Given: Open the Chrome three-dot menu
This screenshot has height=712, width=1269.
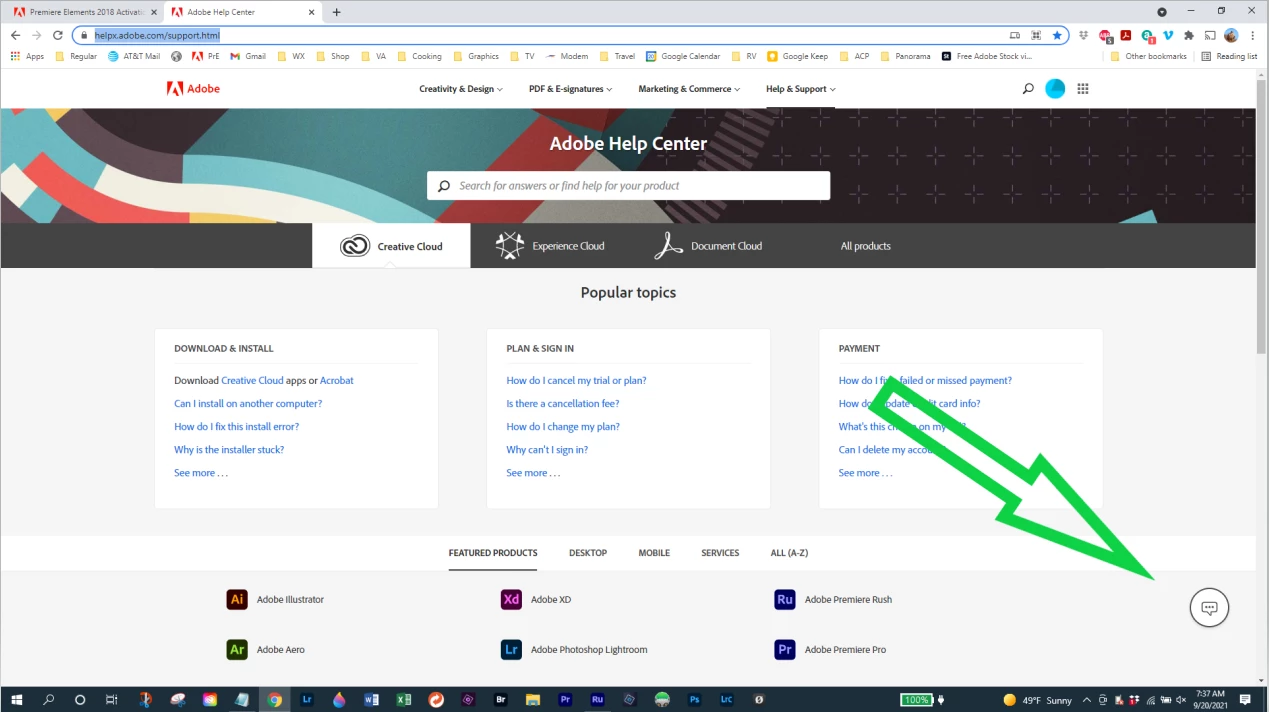Looking at the screenshot, I should click(x=1253, y=35).
